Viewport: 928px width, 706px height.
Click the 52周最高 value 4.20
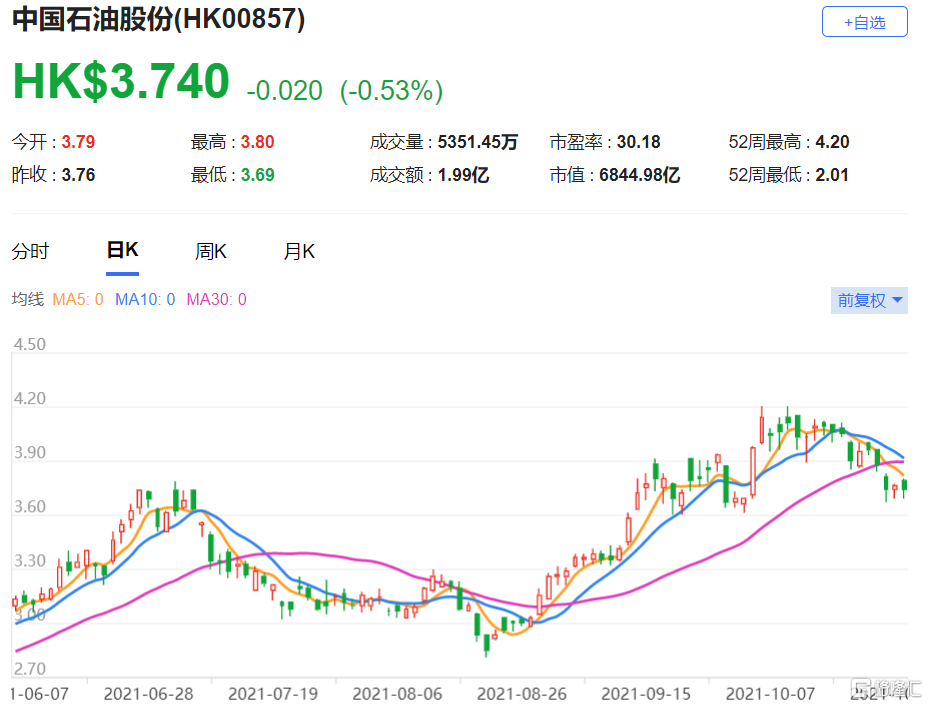[x=832, y=142]
